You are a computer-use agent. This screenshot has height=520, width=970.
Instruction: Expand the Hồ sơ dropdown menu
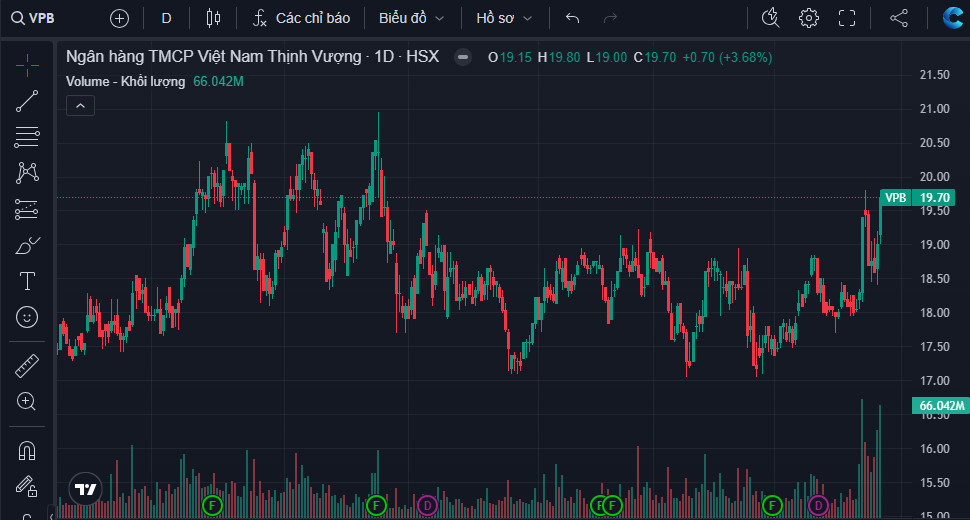click(504, 18)
